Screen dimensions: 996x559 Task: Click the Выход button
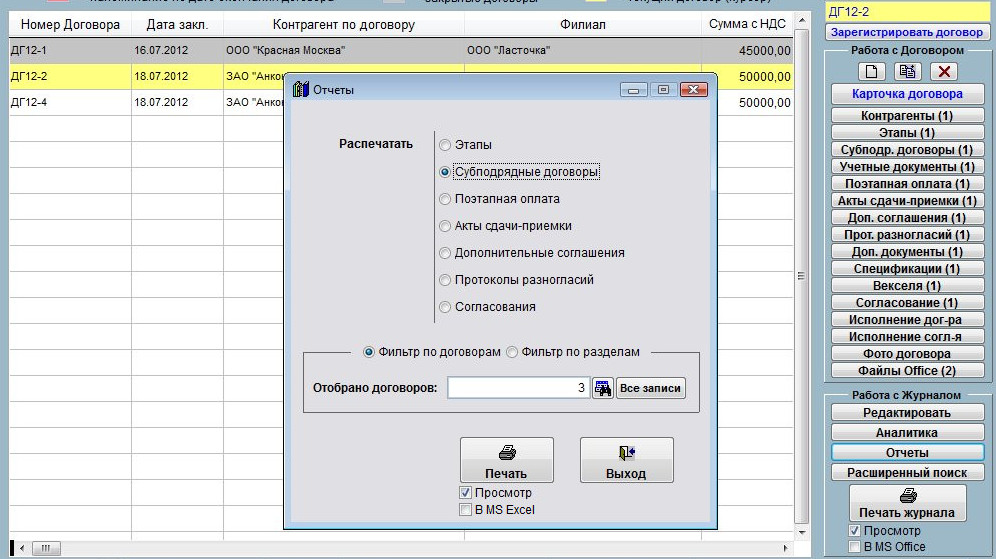(626, 460)
